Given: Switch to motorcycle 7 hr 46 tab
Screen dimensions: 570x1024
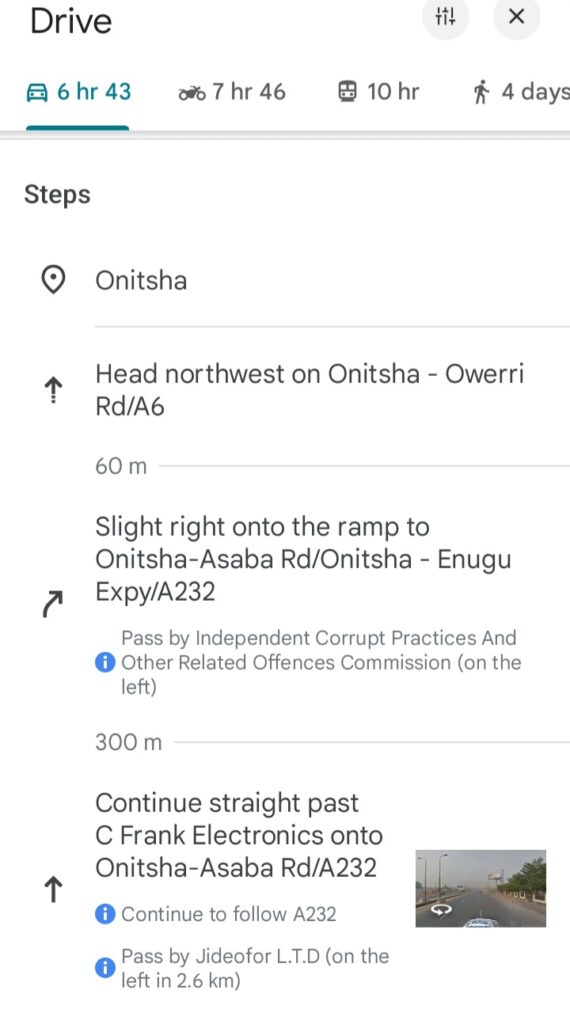Looking at the screenshot, I should 232,92.
